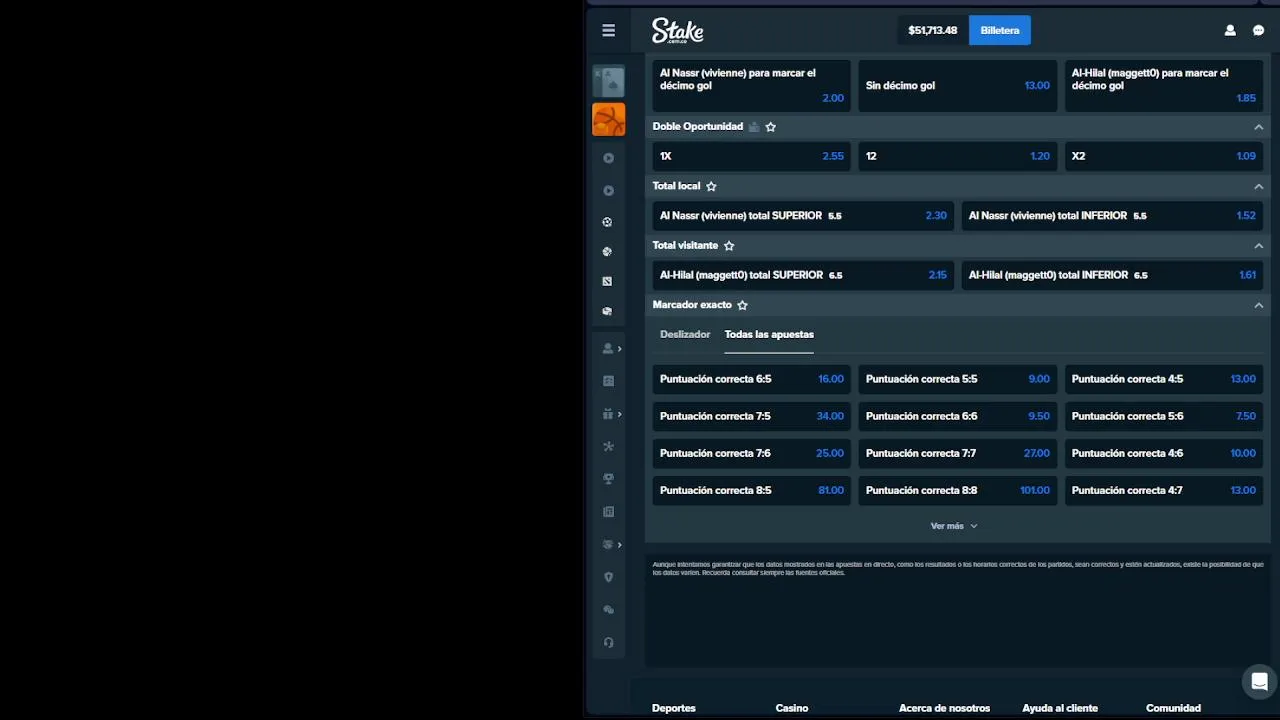Expand arrow next to profile sidebar icon
This screenshot has width=1280, height=720.
620,349
